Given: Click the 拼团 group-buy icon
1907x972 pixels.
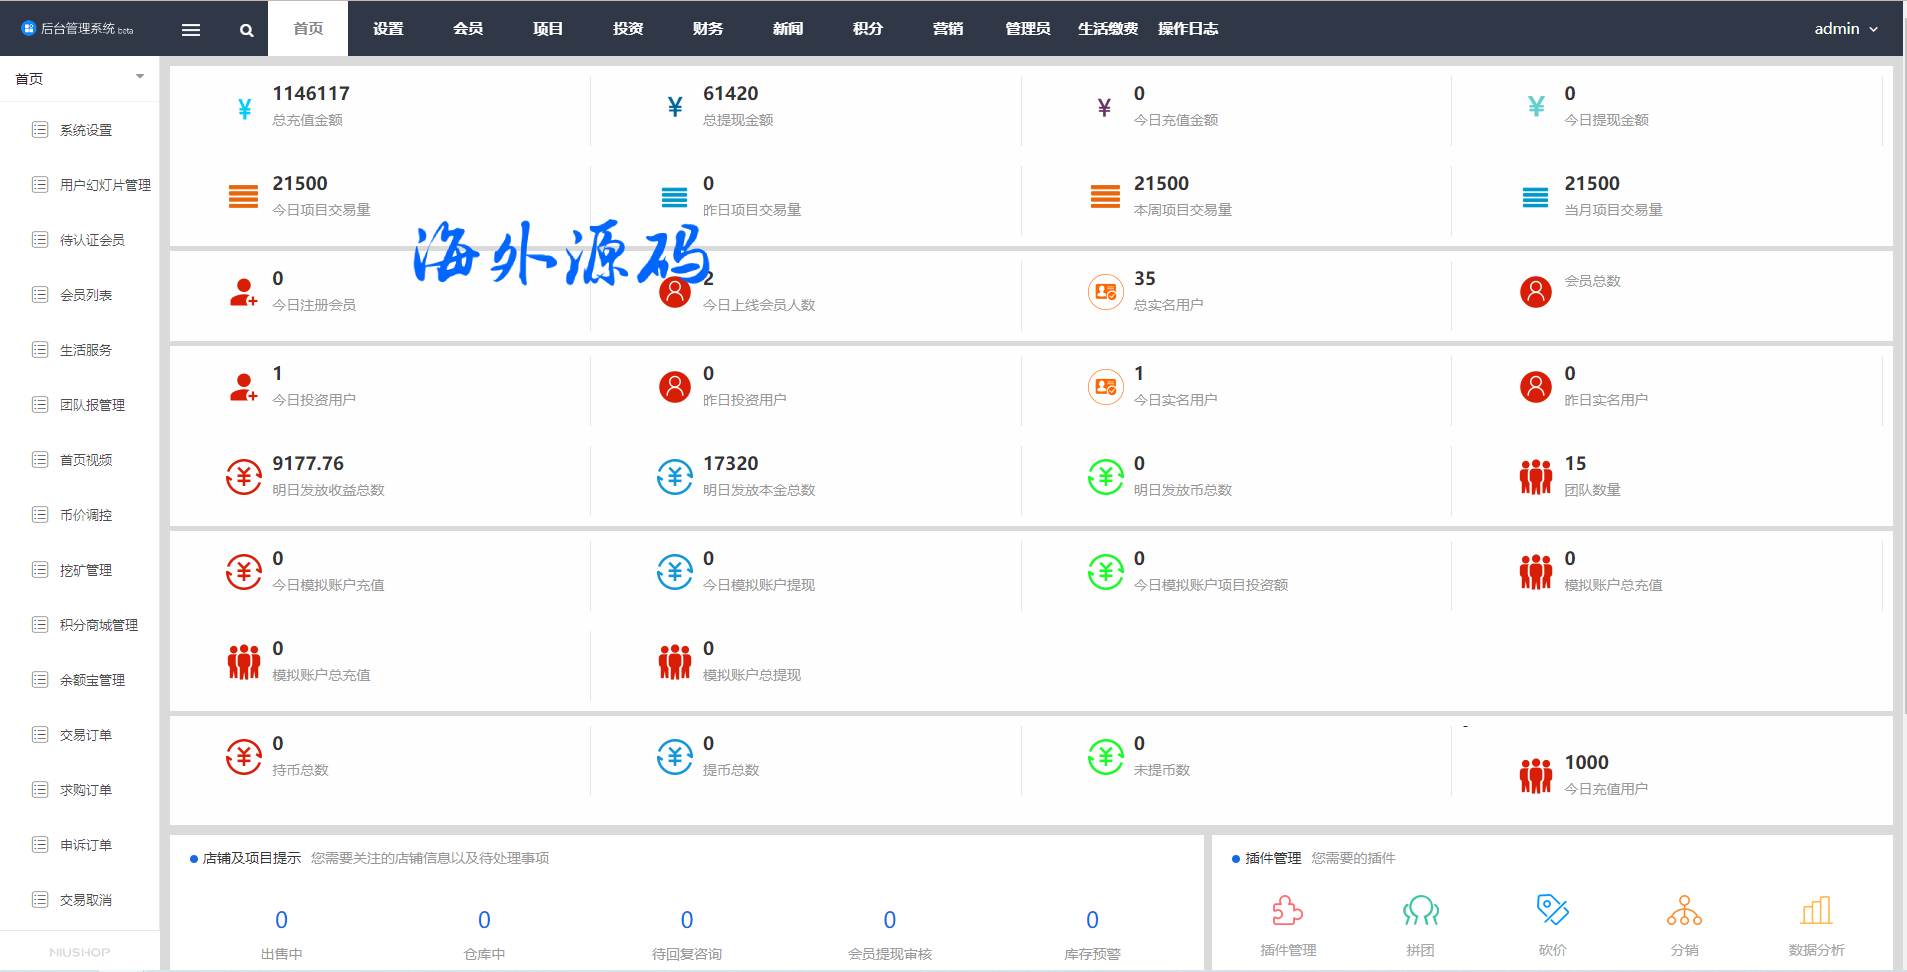Looking at the screenshot, I should click(1420, 911).
